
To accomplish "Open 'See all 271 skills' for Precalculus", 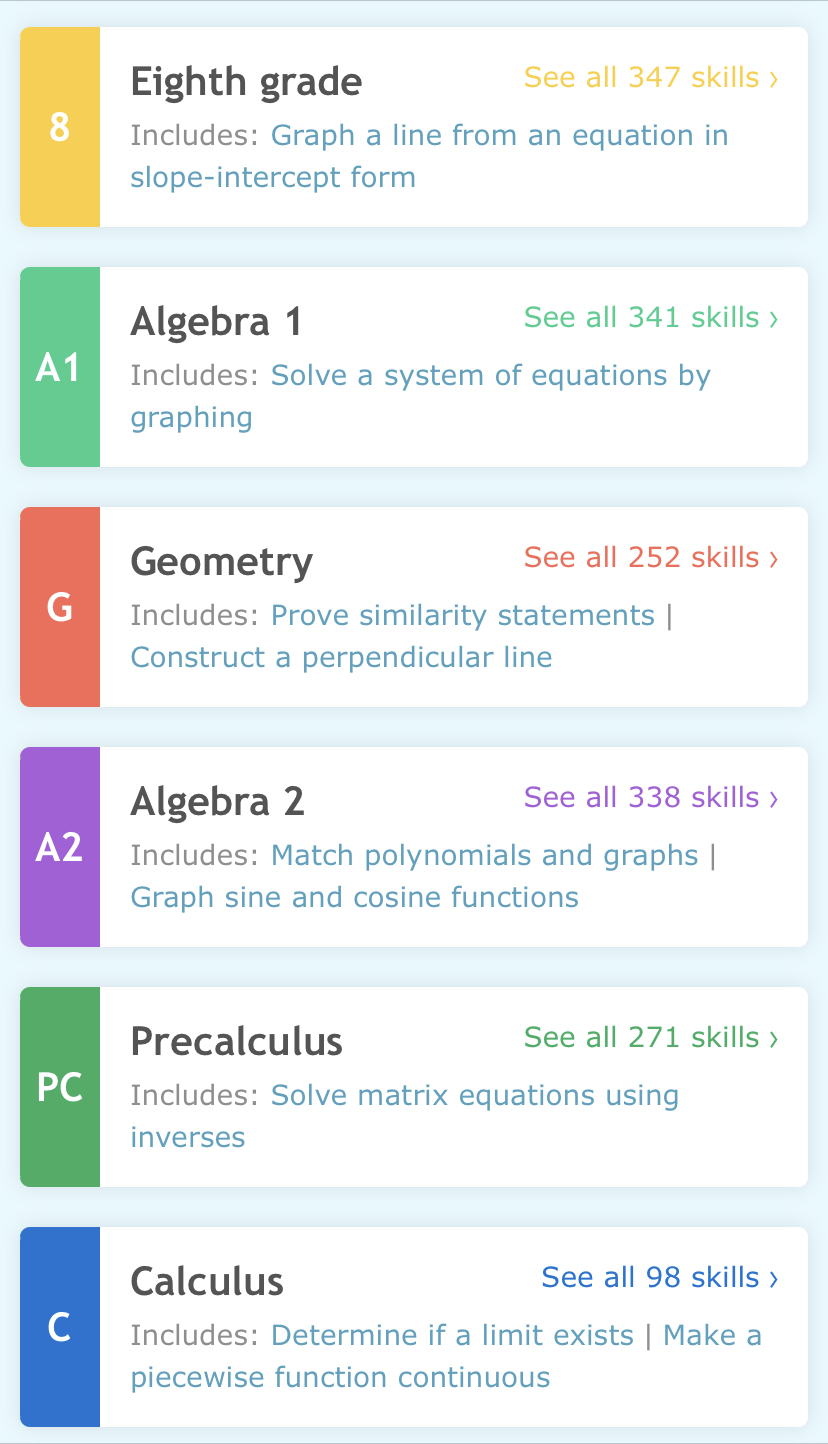I will click(651, 1038).
